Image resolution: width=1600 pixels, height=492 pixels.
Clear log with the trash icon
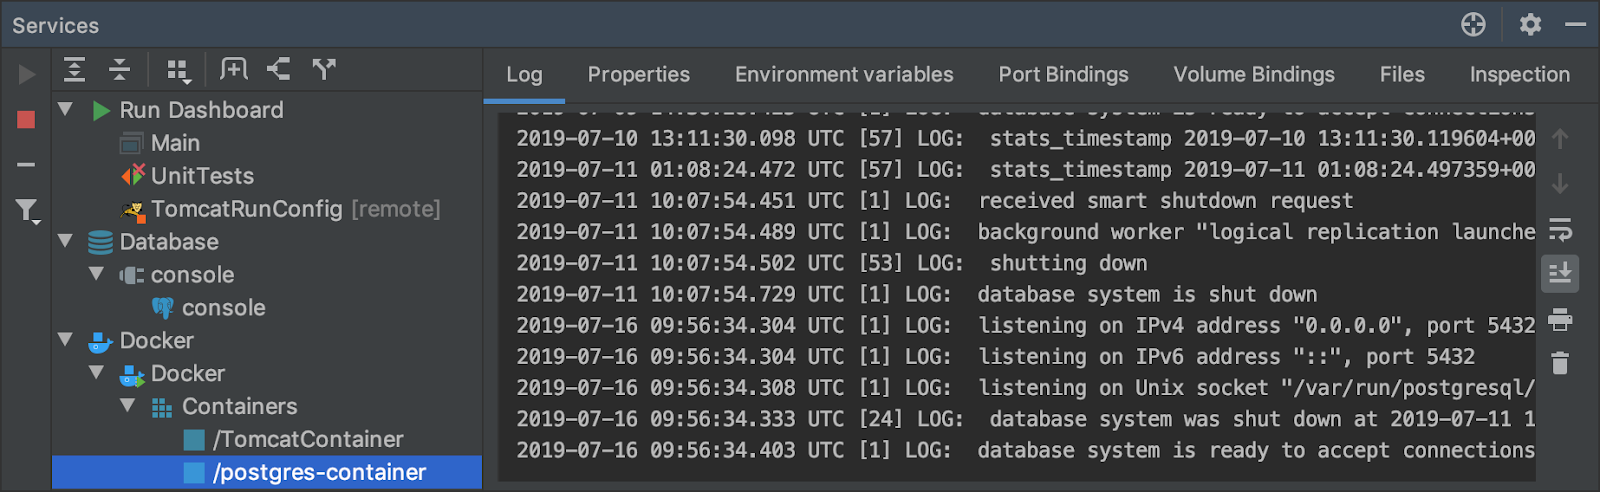click(x=1560, y=363)
